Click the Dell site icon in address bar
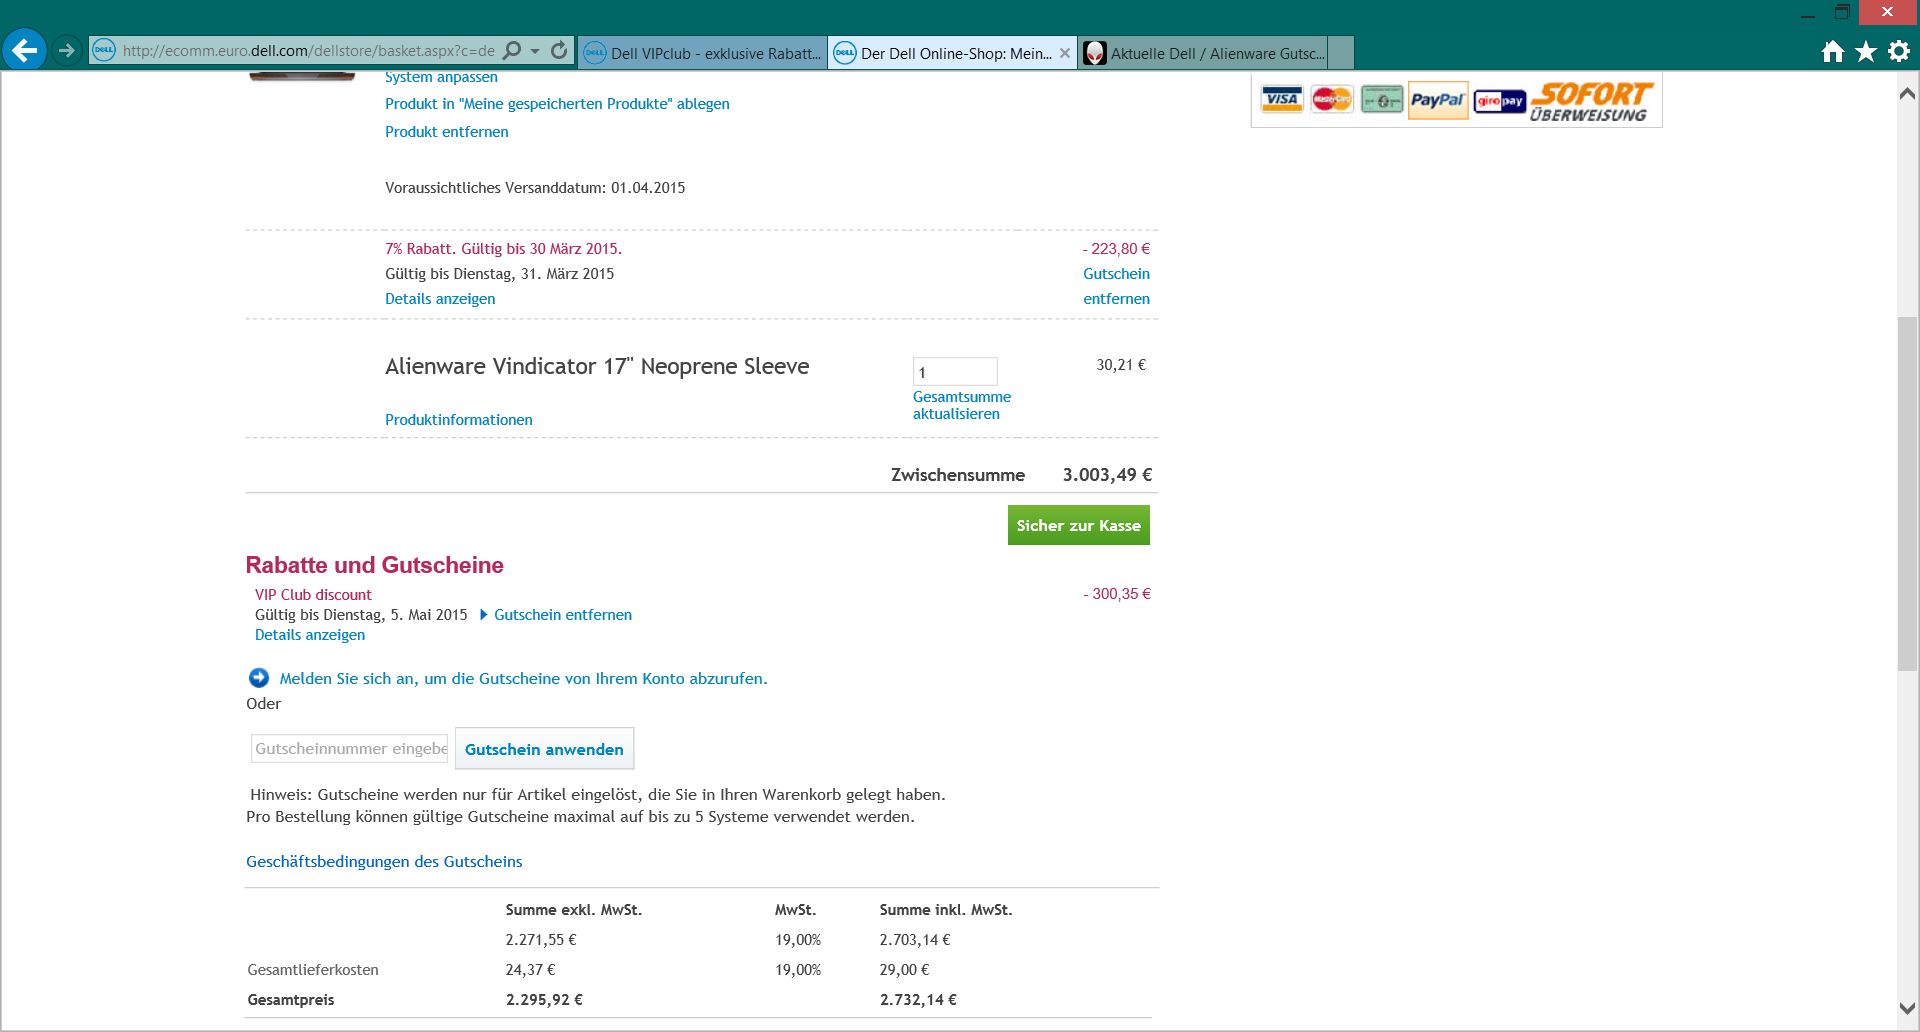The image size is (1920, 1032). pos(104,50)
